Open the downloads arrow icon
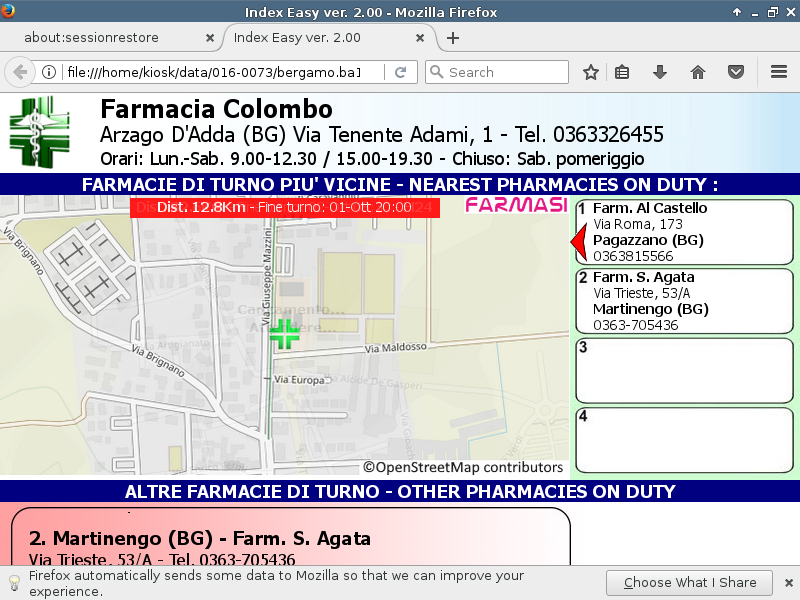This screenshot has width=800, height=600. [x=660, y=72]
